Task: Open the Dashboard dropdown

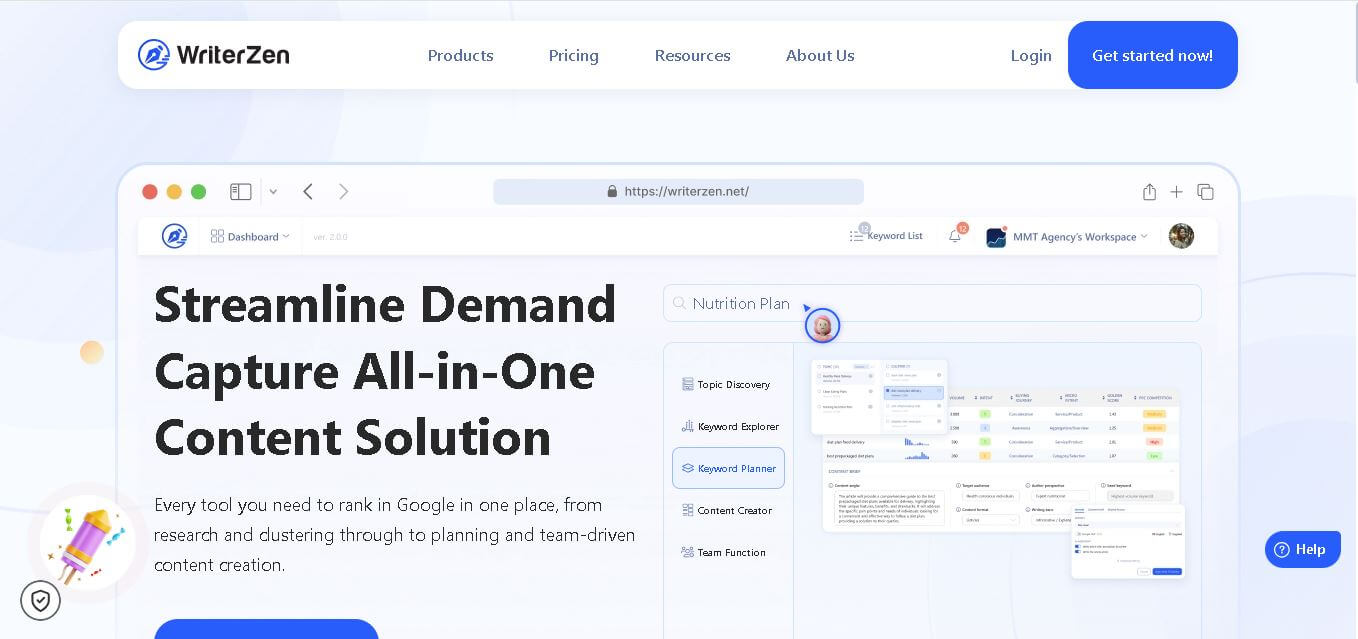Action: [x=250, y=237]
